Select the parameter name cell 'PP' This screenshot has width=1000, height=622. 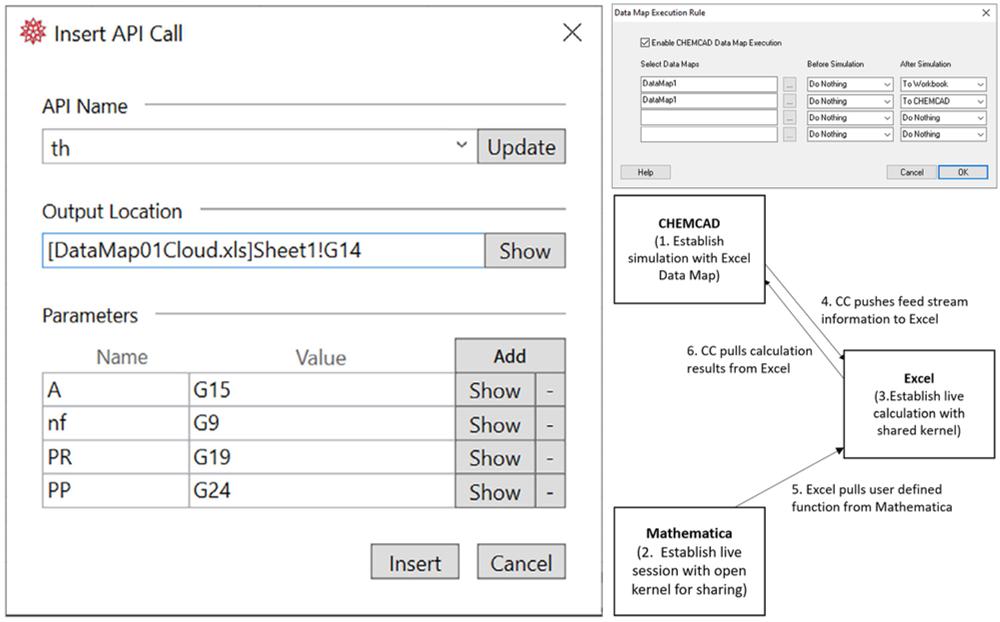coord(115,491)
